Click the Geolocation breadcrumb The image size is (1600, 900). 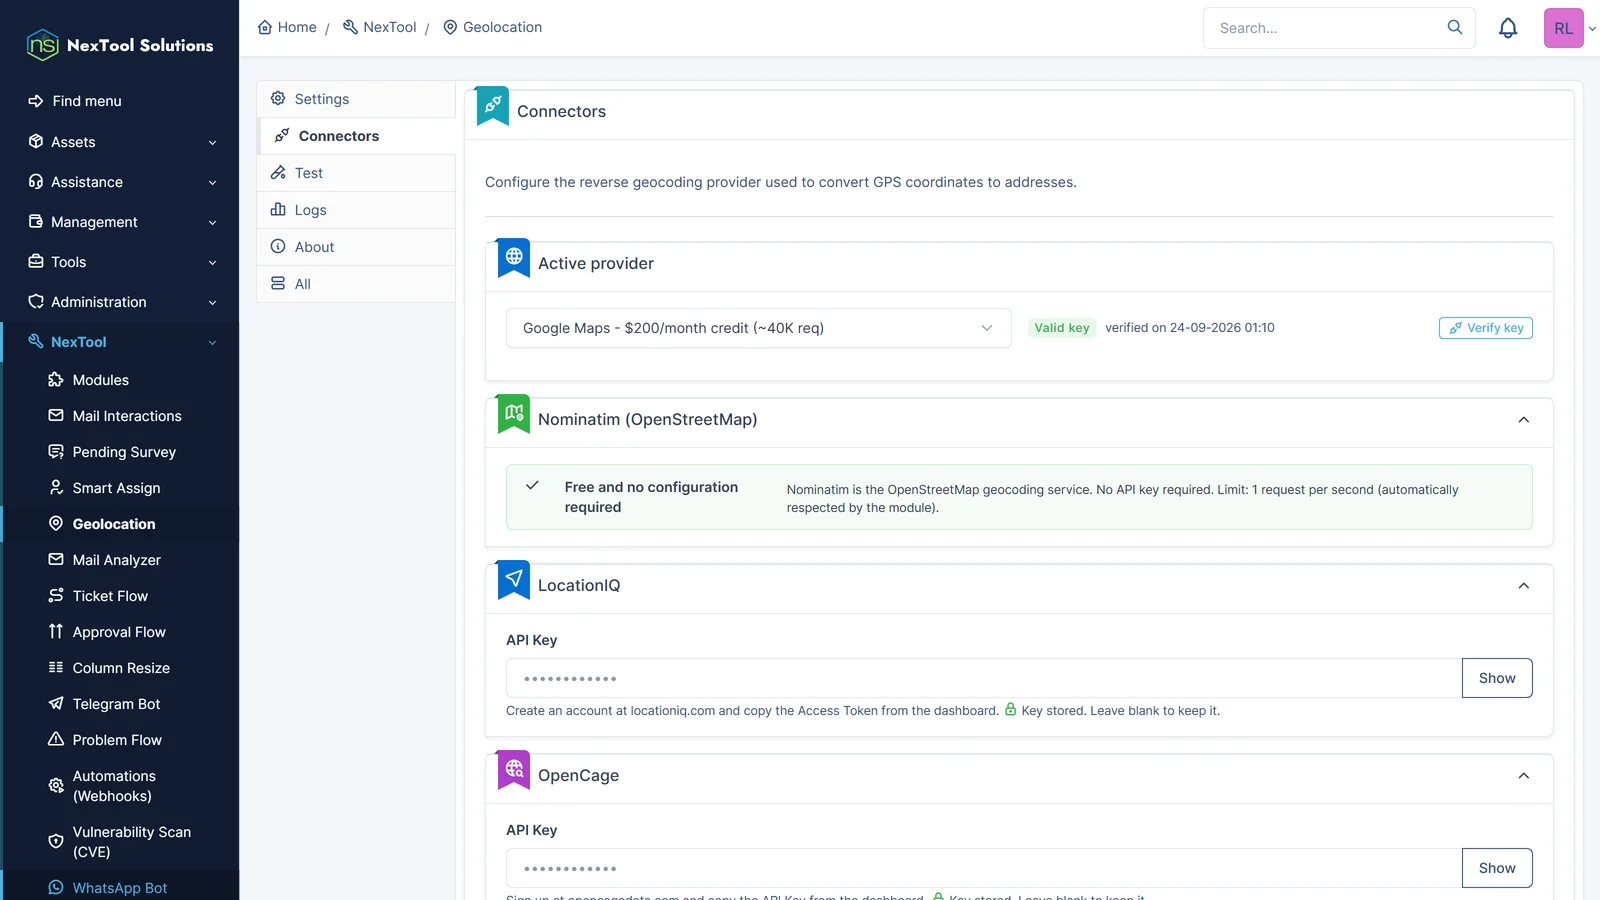(x=492, y=27)
